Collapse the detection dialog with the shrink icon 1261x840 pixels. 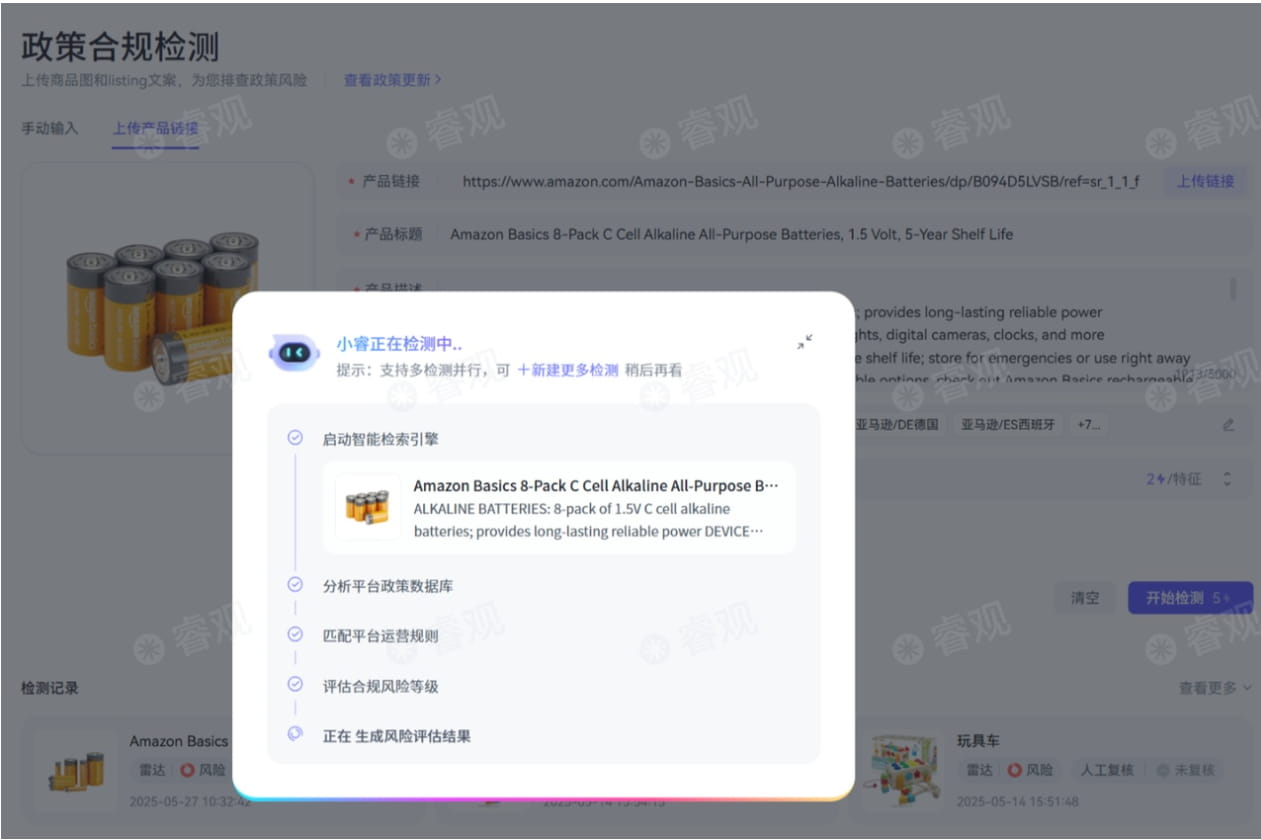click(804, 342)
